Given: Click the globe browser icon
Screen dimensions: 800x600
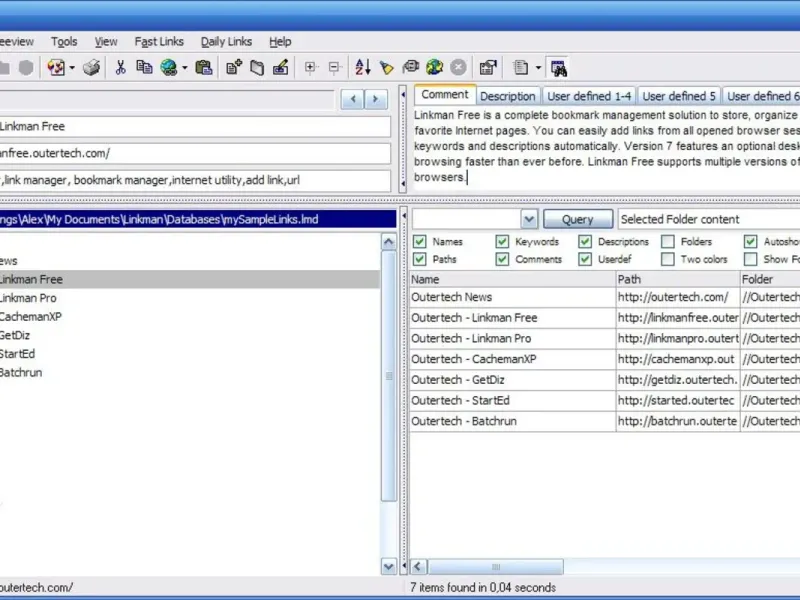Looking at the screenshot, I should tap(168, 67).
